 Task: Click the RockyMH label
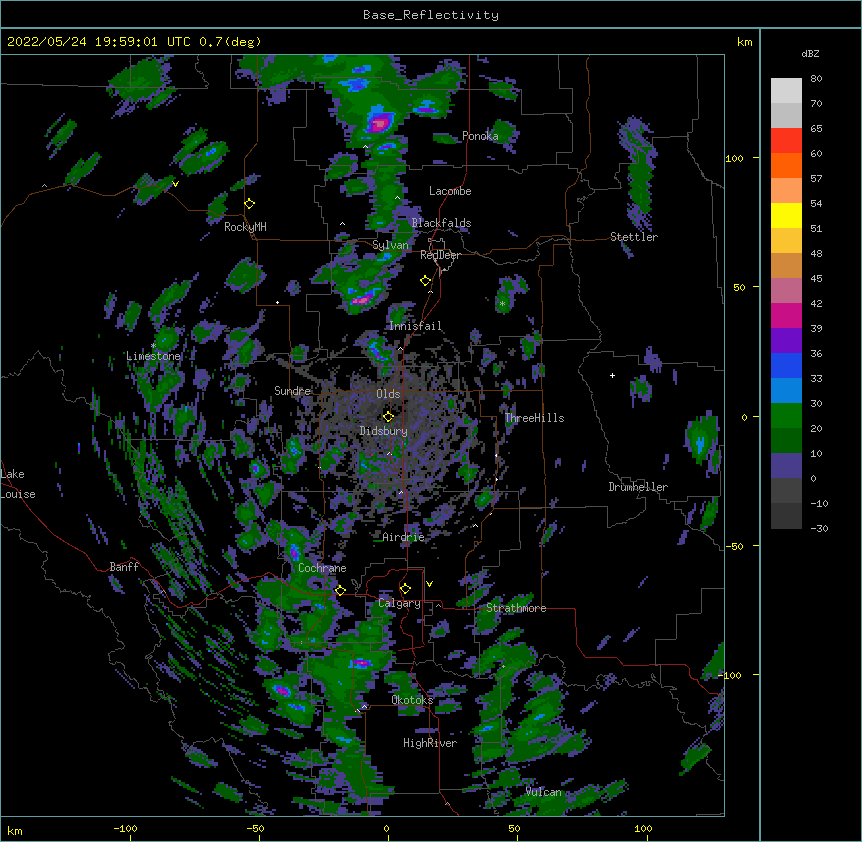245,227
